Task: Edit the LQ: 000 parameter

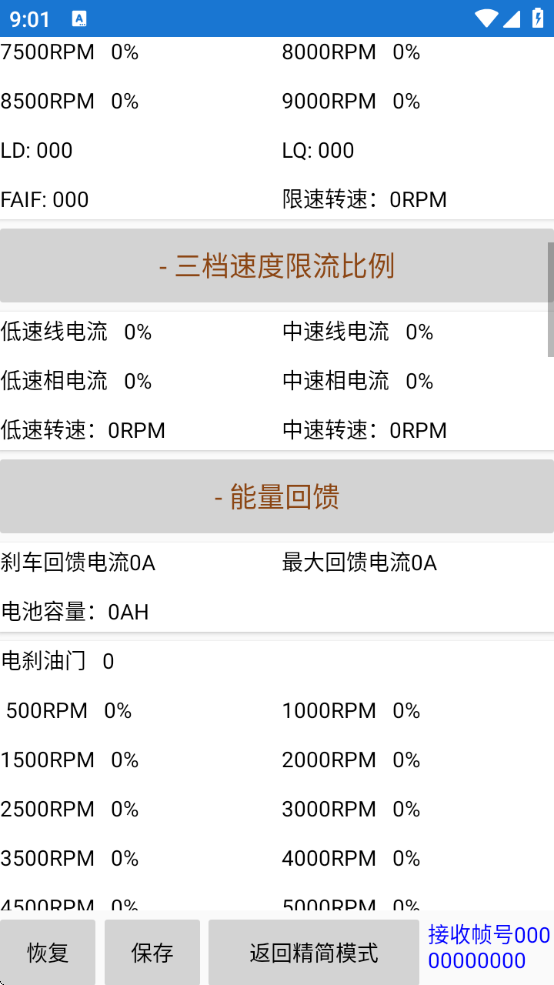Action: 318,151
